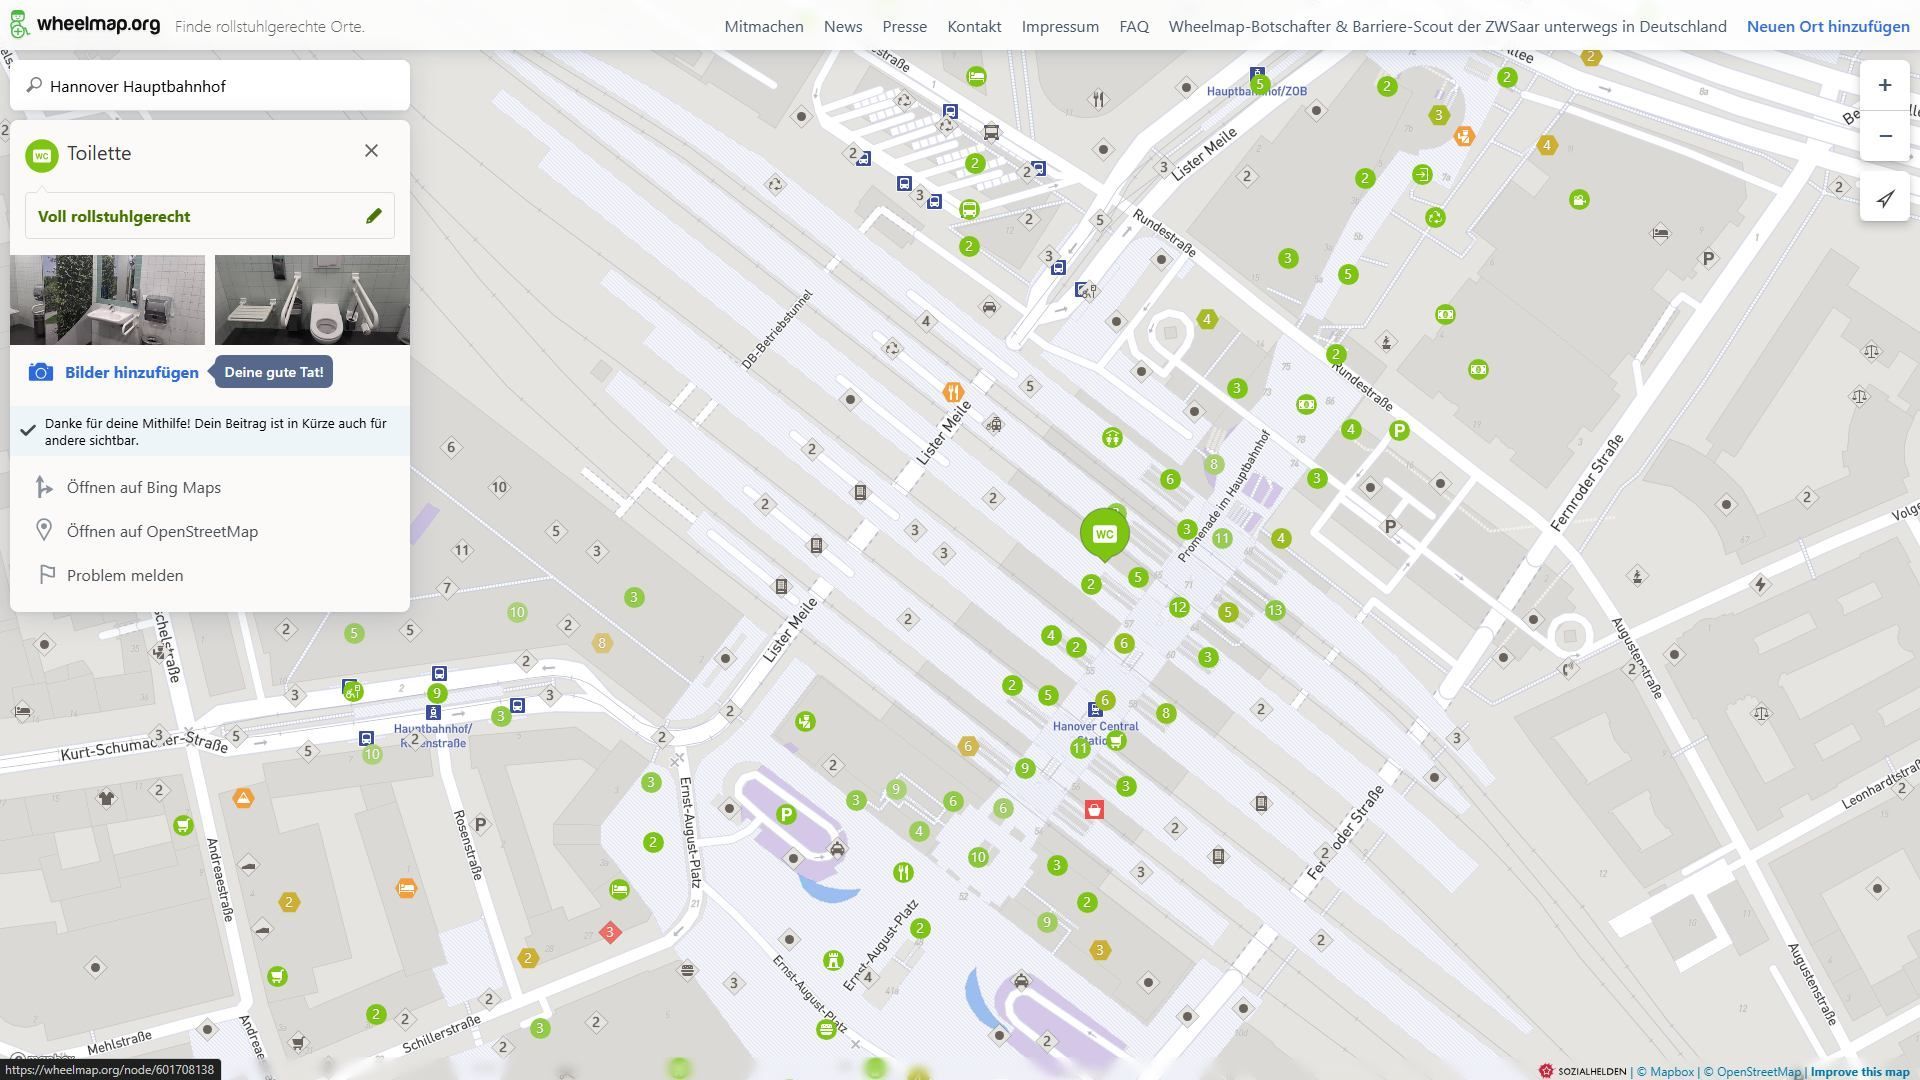Click the green WC toilet map marker
1920x1080 pixels.
(1104, 534)
